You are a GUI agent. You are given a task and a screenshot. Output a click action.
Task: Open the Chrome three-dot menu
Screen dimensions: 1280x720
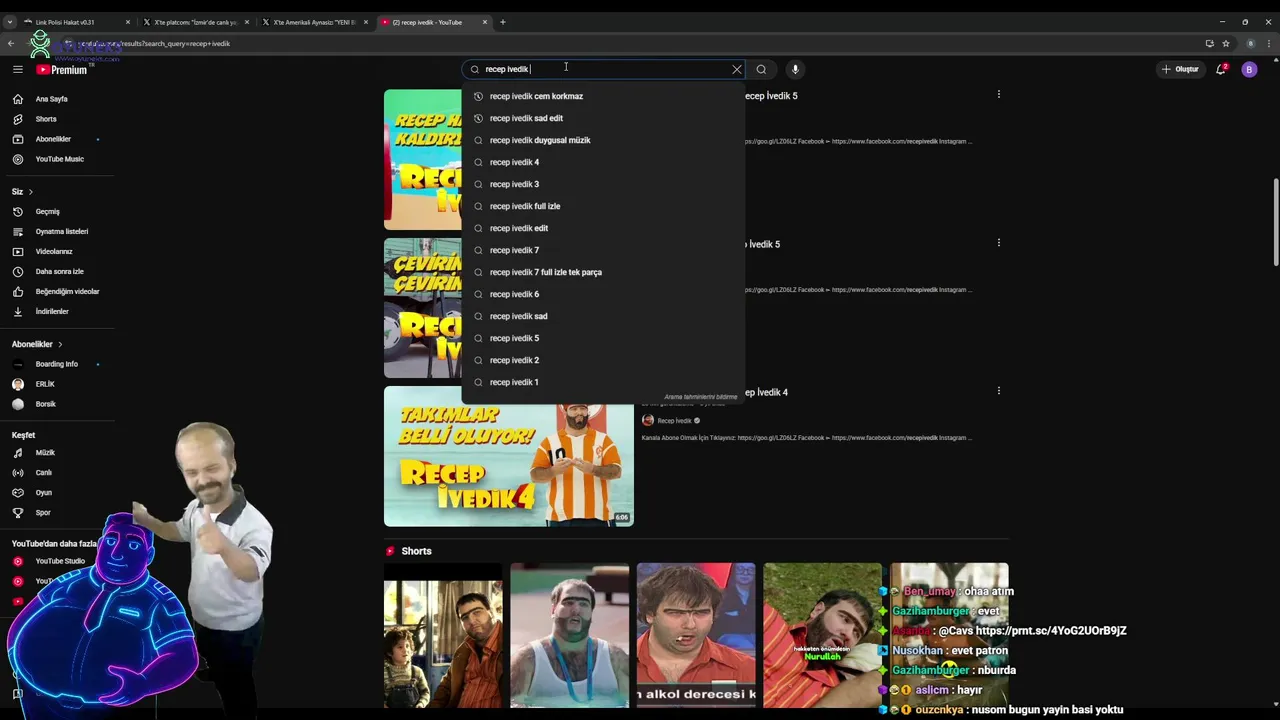click(x=1269, y=44)
